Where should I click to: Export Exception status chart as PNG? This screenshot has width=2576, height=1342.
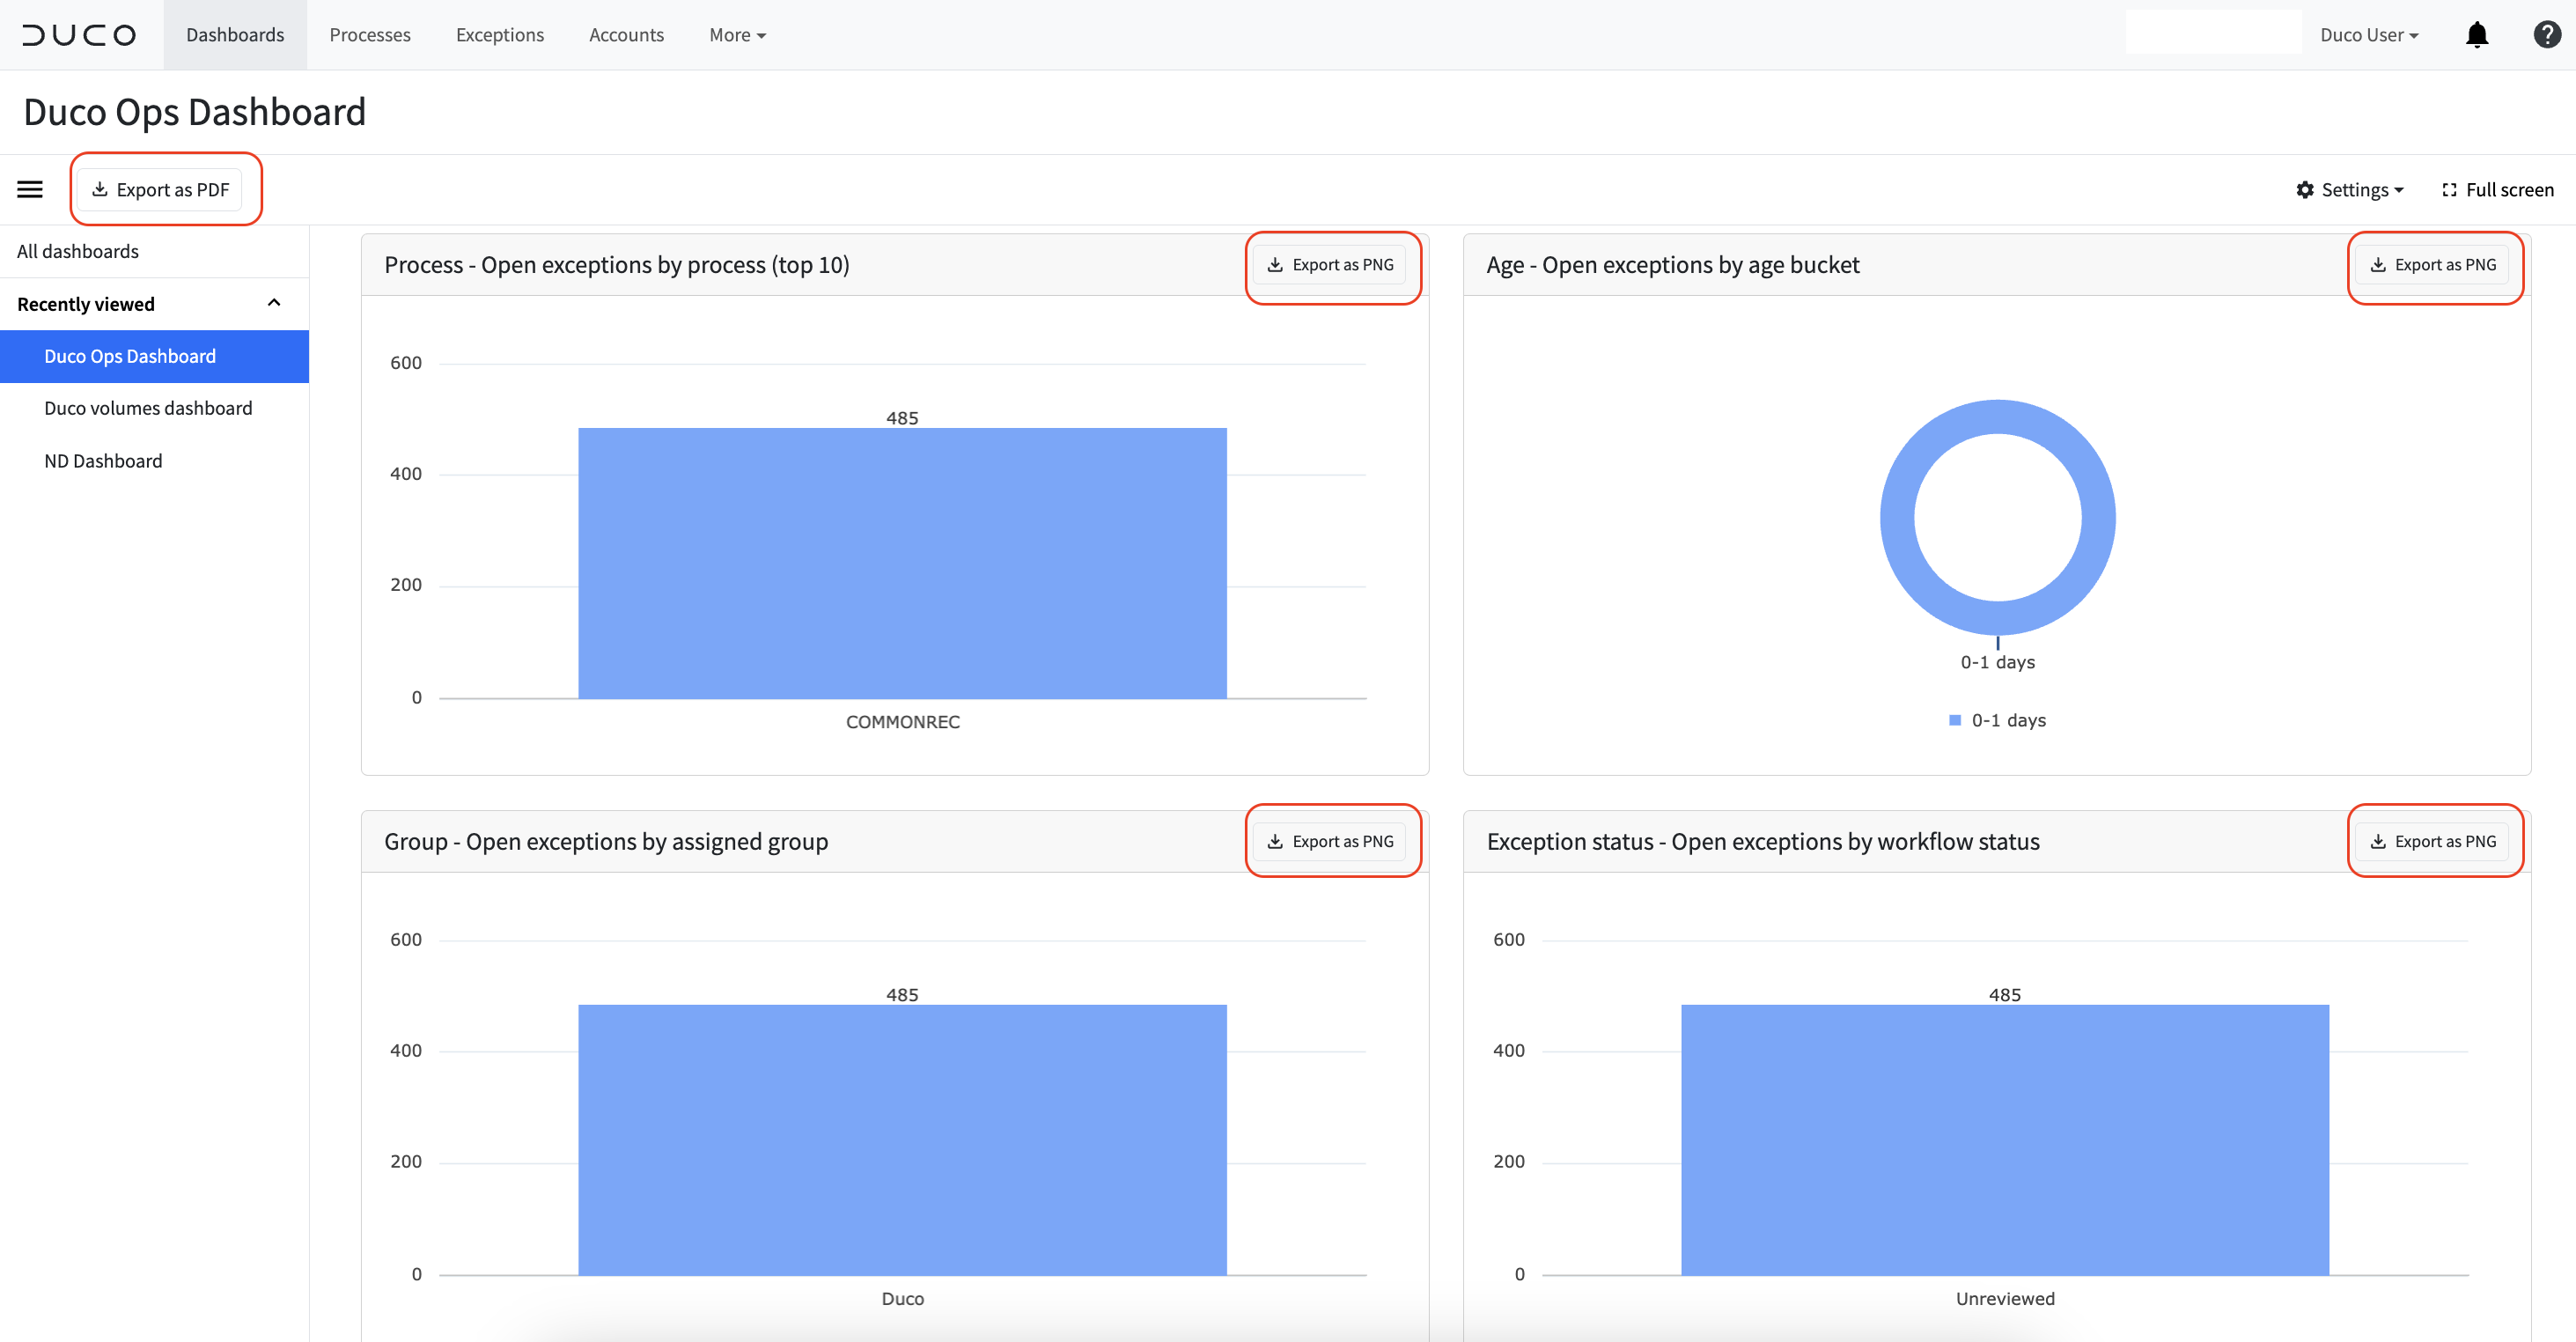click(2433, 841)
